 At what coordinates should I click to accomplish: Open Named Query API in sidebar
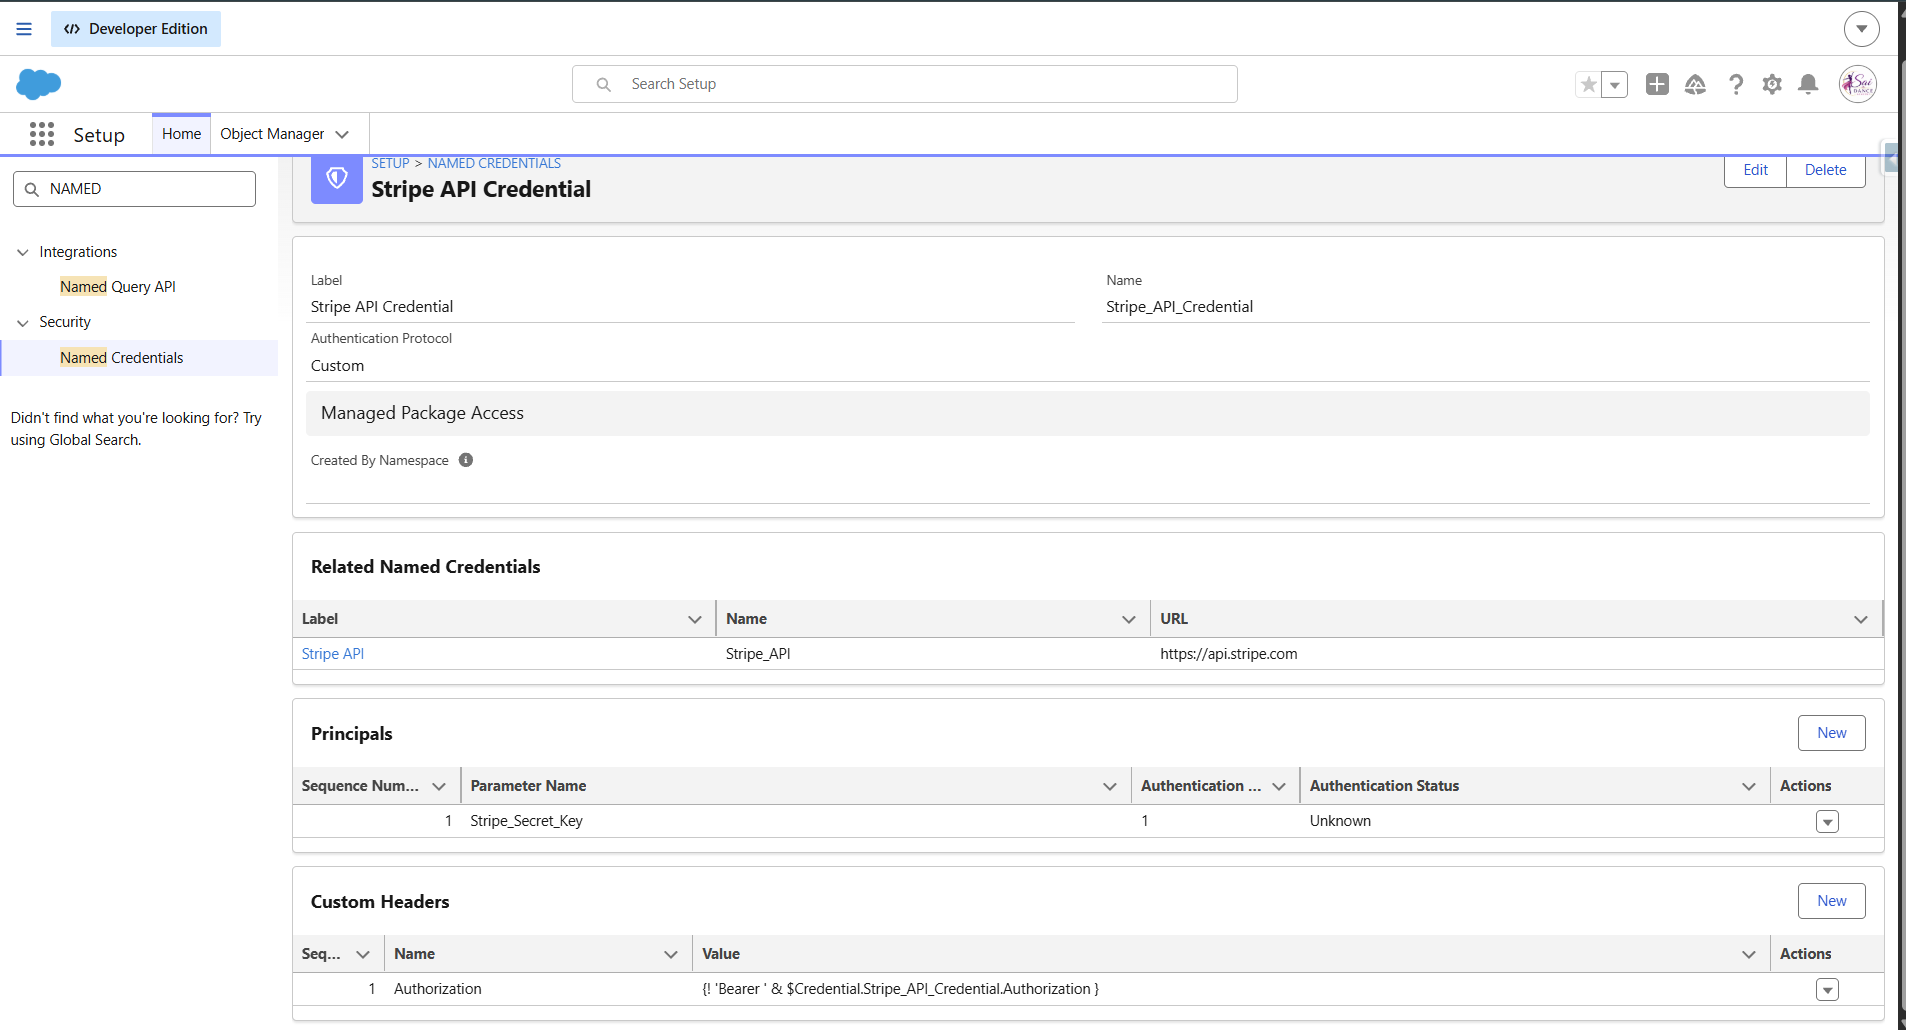[118, 287]
